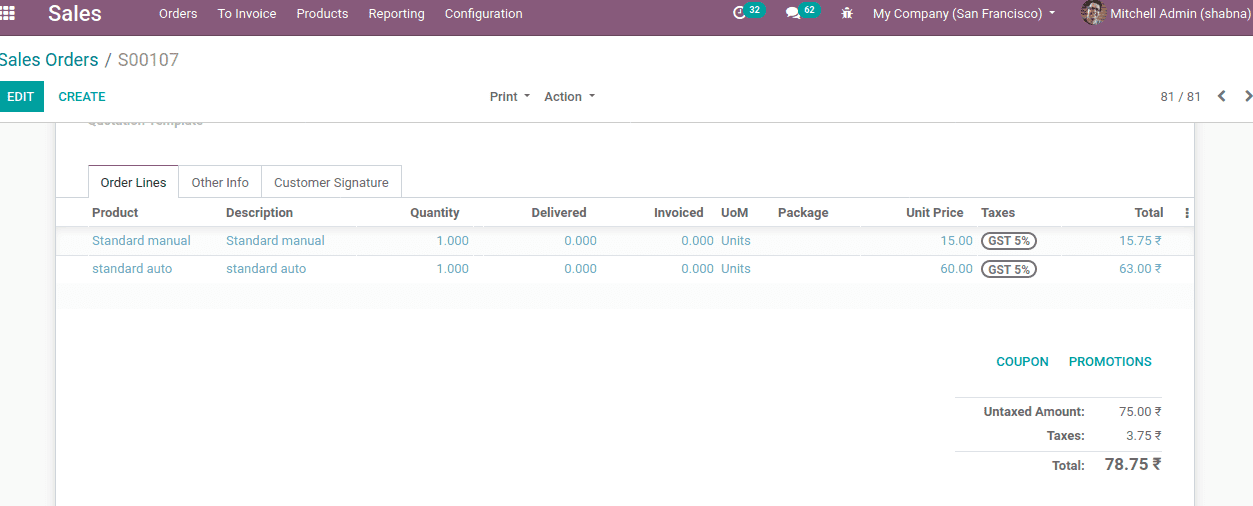The image size is (1253, 506).
Task: Expand the Print dropdown
Action: tap(510, 97)
